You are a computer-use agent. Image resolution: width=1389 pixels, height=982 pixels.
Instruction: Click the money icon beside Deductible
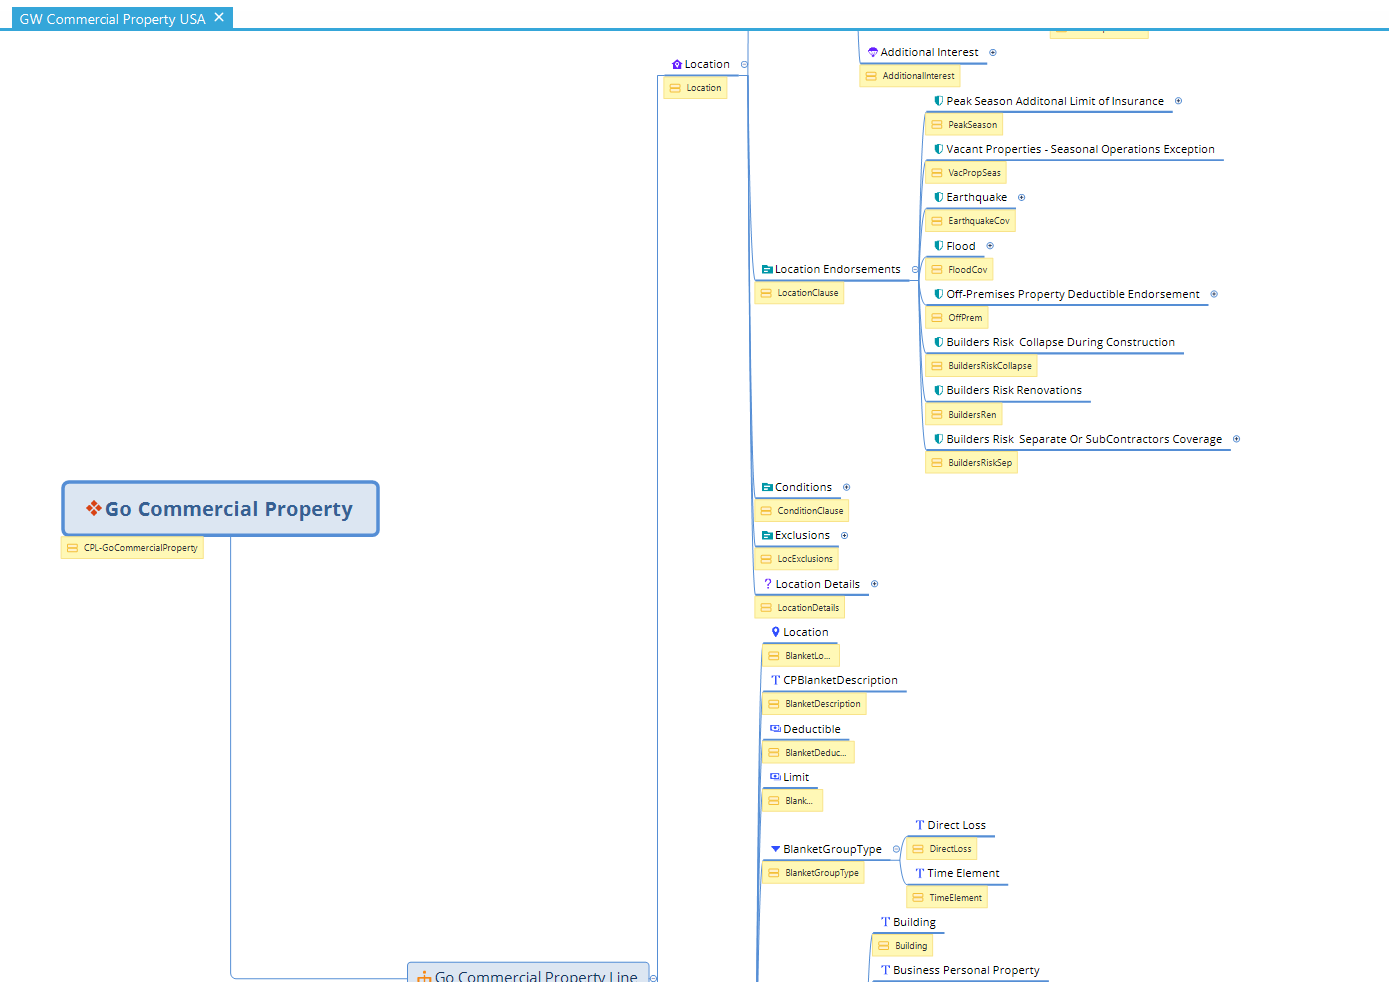click(775, 729)
